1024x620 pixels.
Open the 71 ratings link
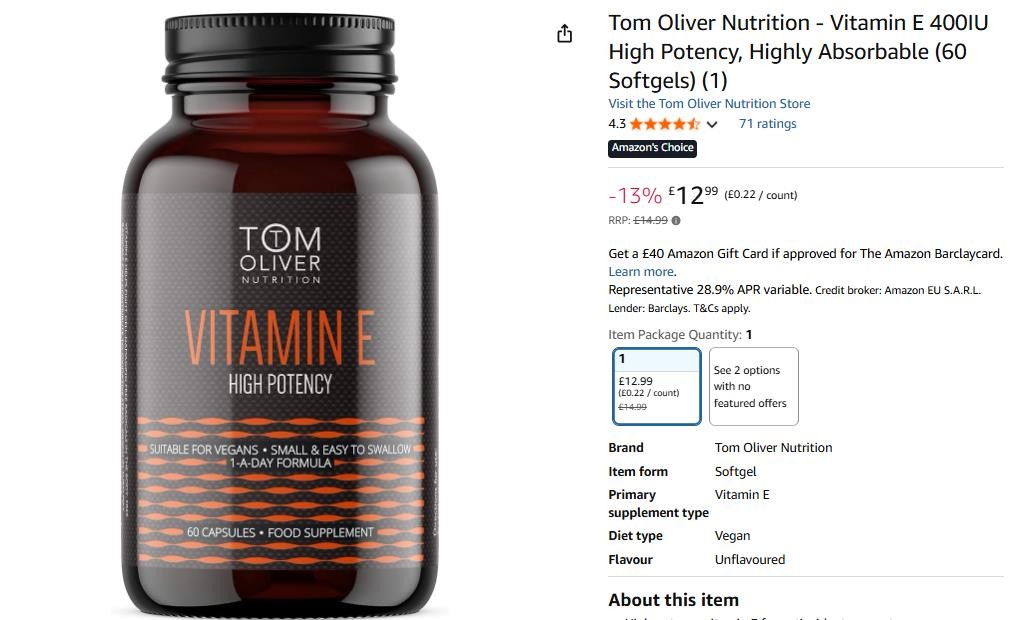tap(767, 123)
